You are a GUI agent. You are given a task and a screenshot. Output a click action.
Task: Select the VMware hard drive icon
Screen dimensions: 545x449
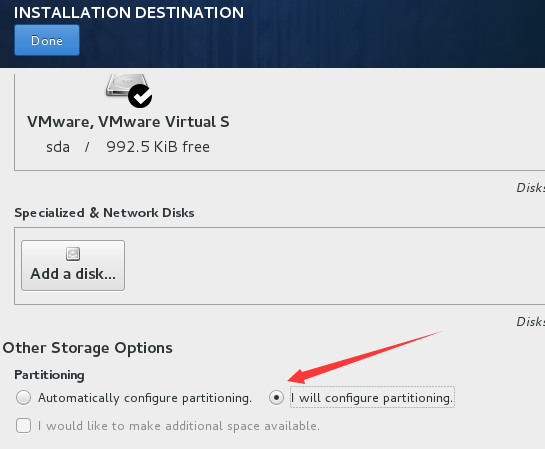tap(127, 85)
